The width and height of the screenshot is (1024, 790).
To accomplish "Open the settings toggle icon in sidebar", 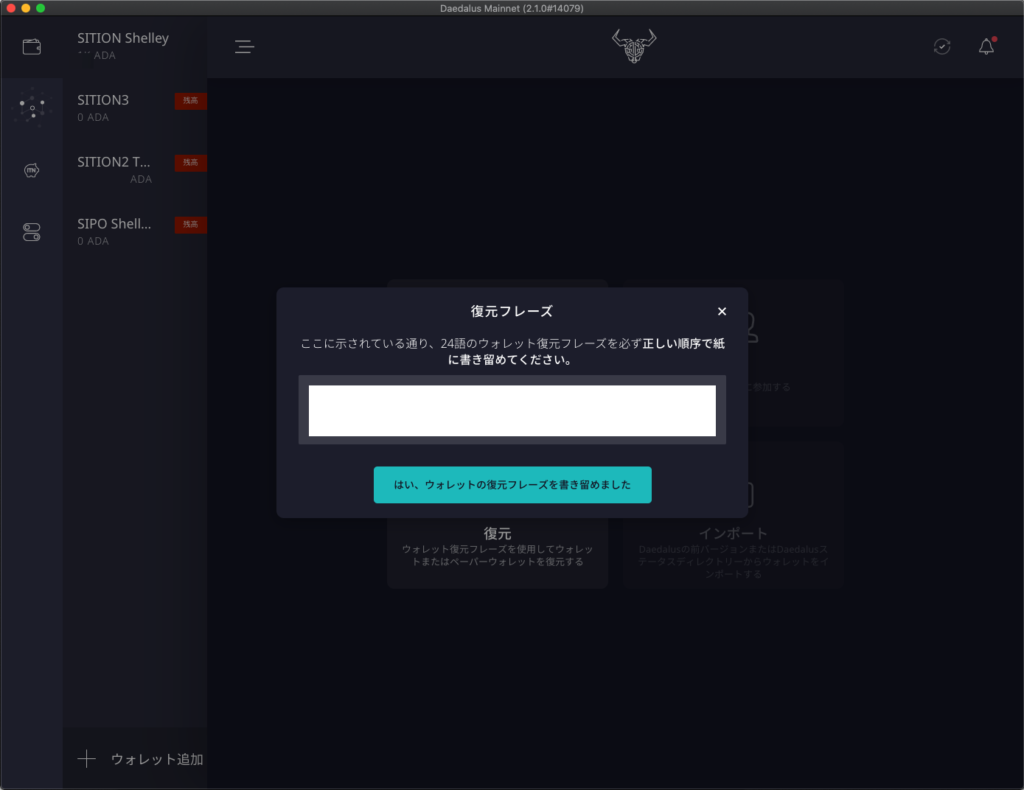I will 32,232.
